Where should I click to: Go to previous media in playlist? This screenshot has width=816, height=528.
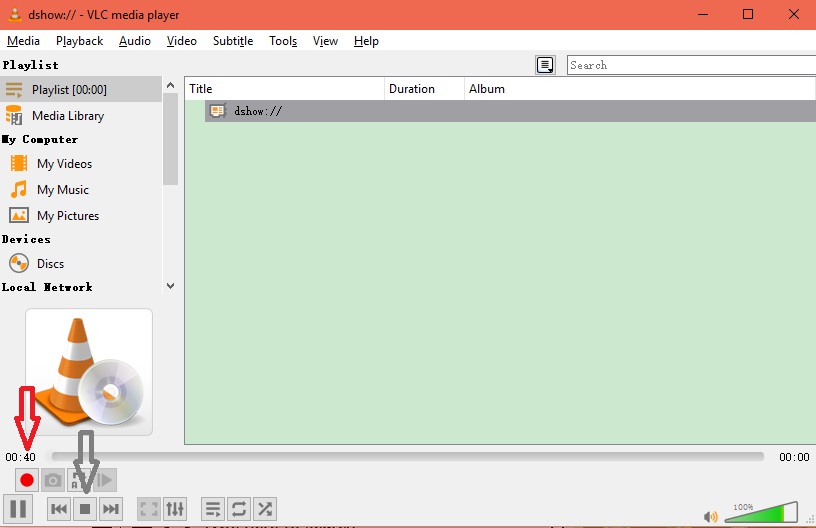point(59,509)
